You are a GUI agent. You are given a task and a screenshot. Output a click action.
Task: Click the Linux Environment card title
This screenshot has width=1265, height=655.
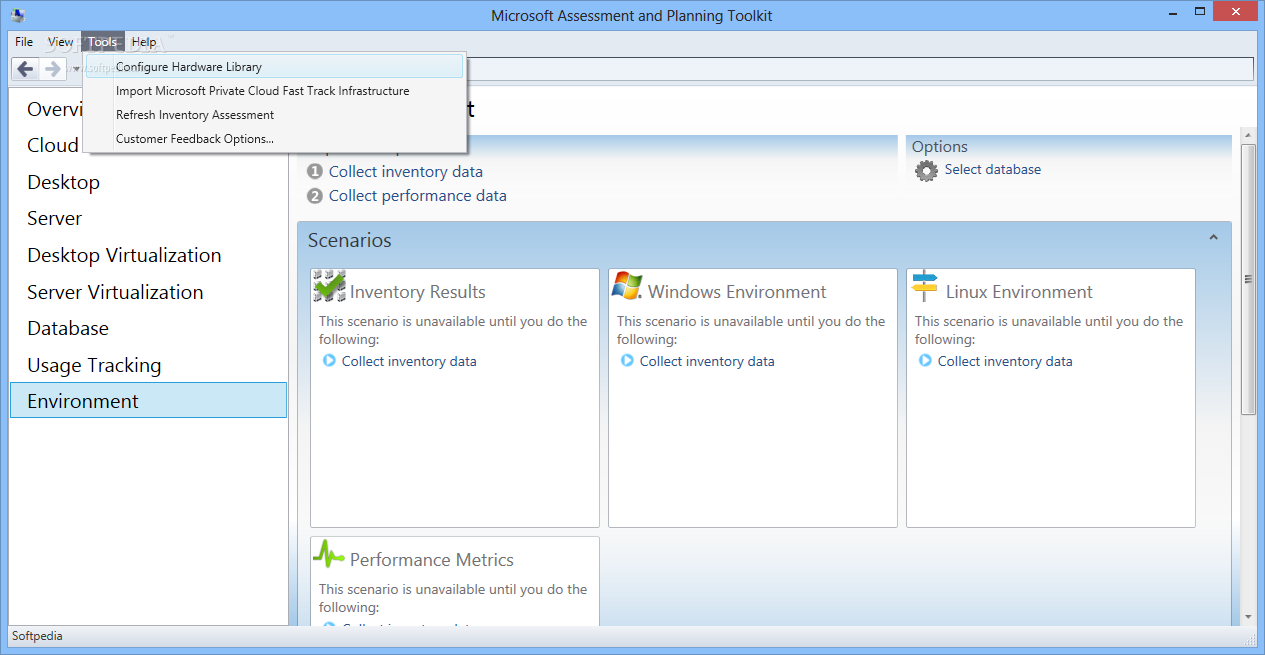1019,292
